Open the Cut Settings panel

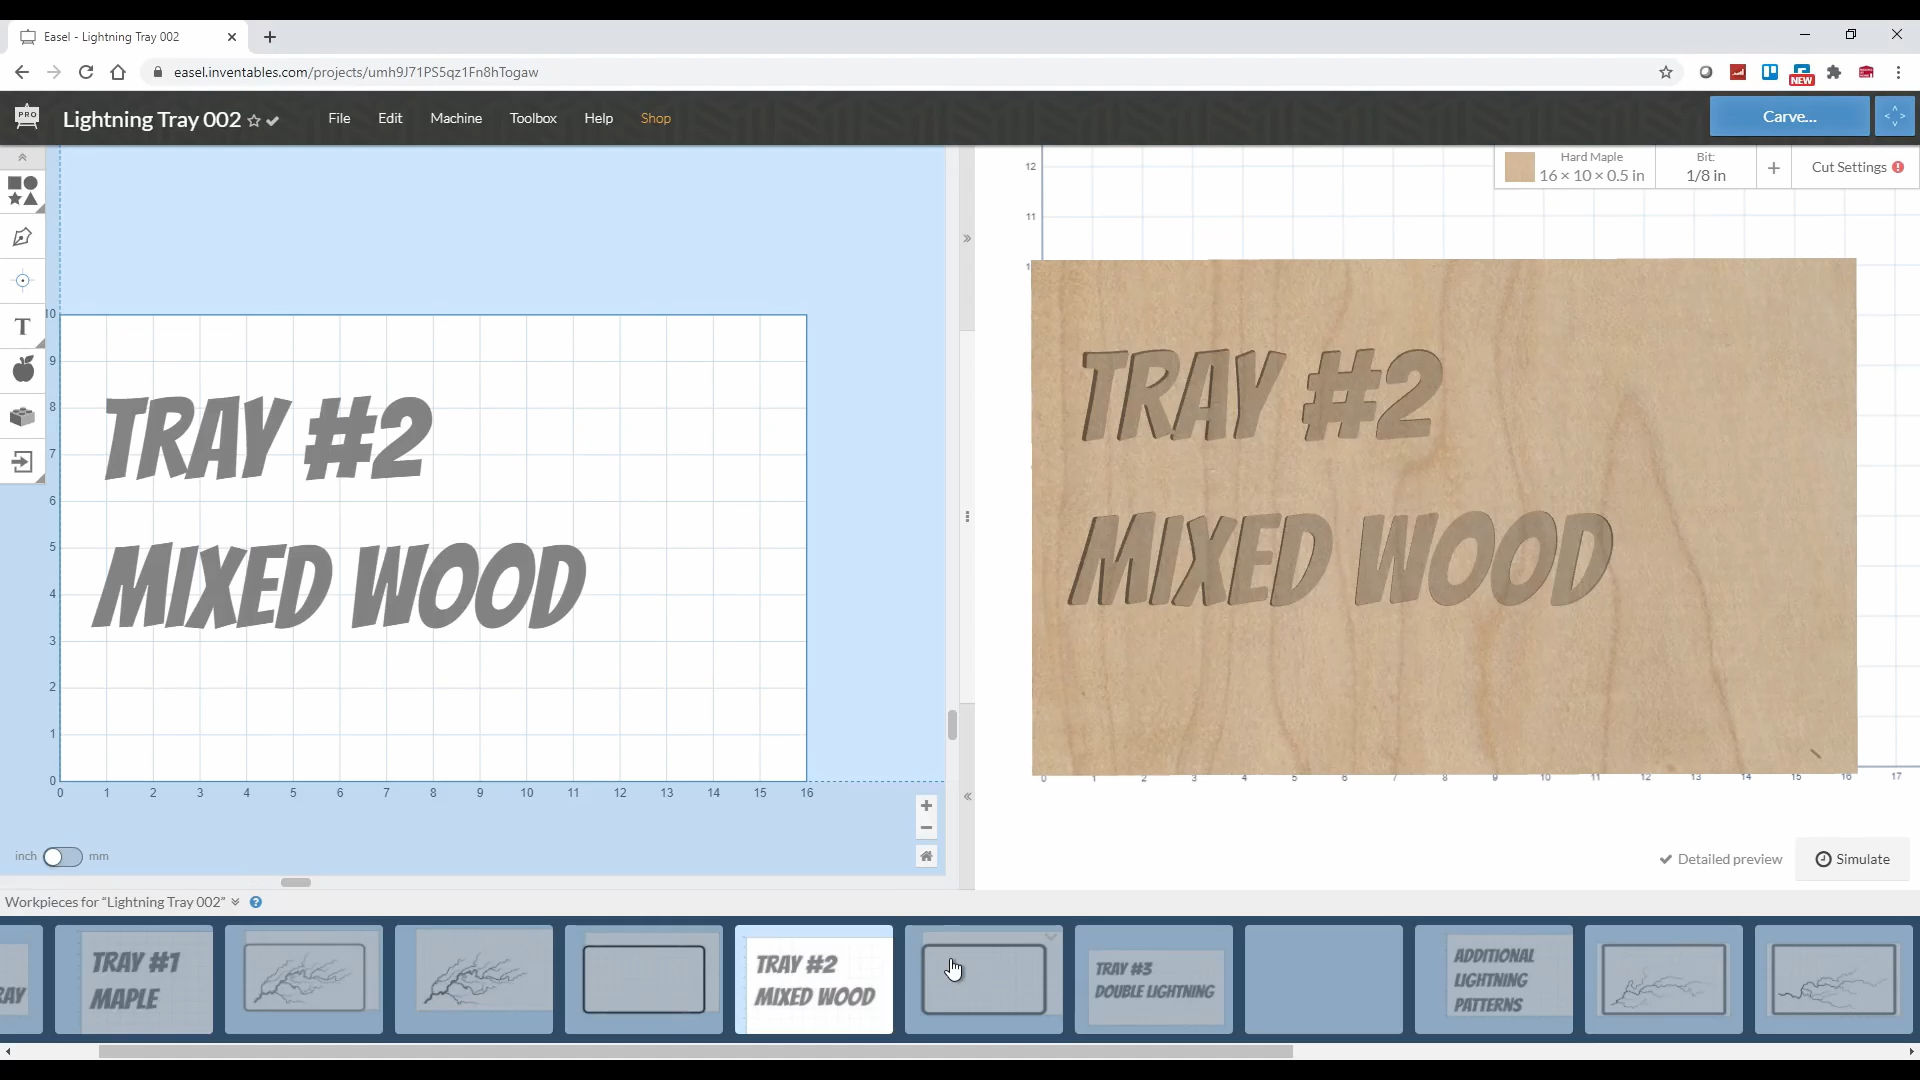1856,167
